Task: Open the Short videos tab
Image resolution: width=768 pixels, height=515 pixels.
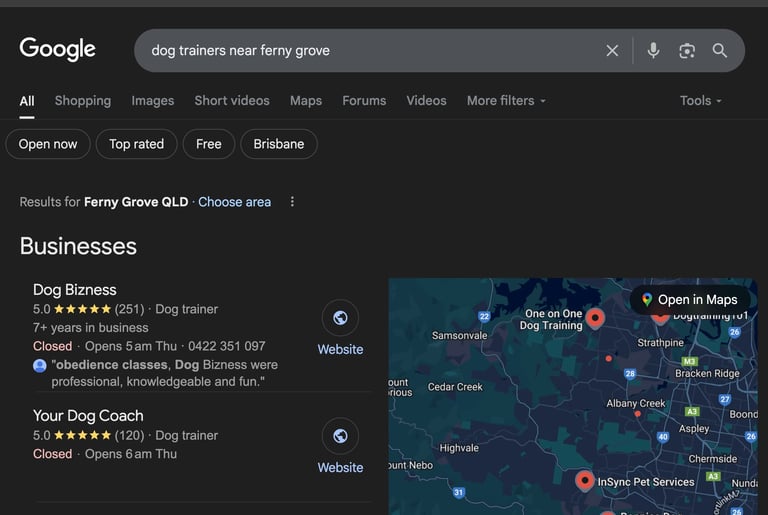Action: pos(232,101)
